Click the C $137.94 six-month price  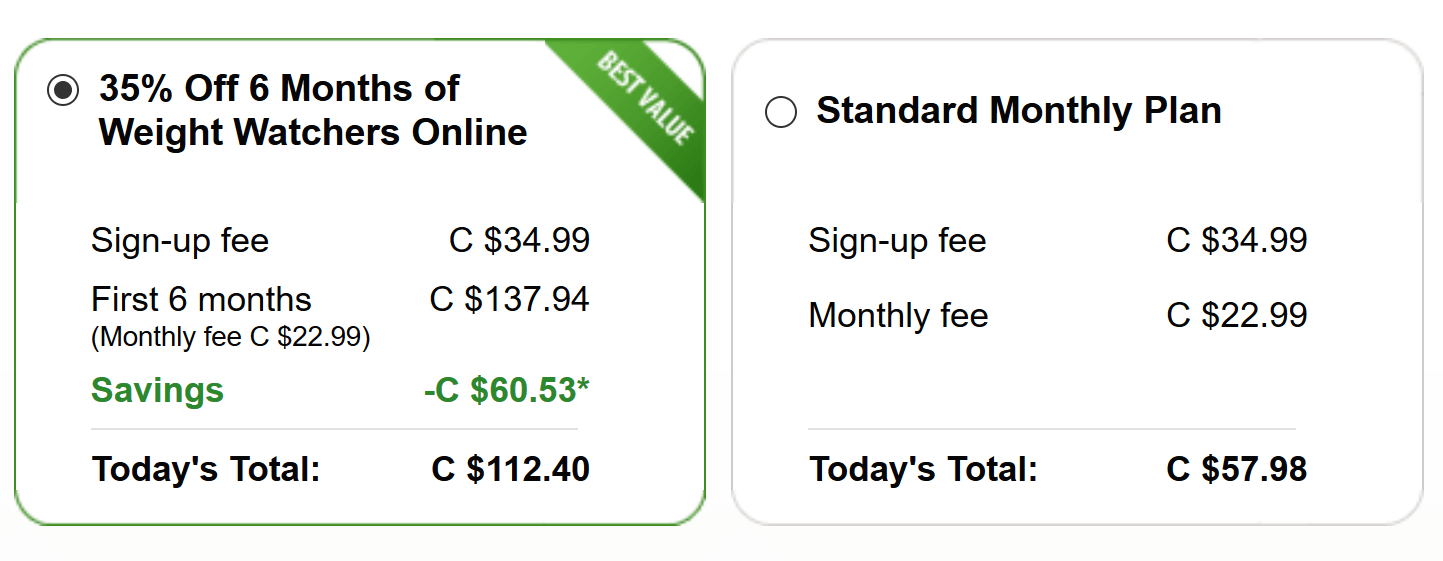(x=509, y=299)
